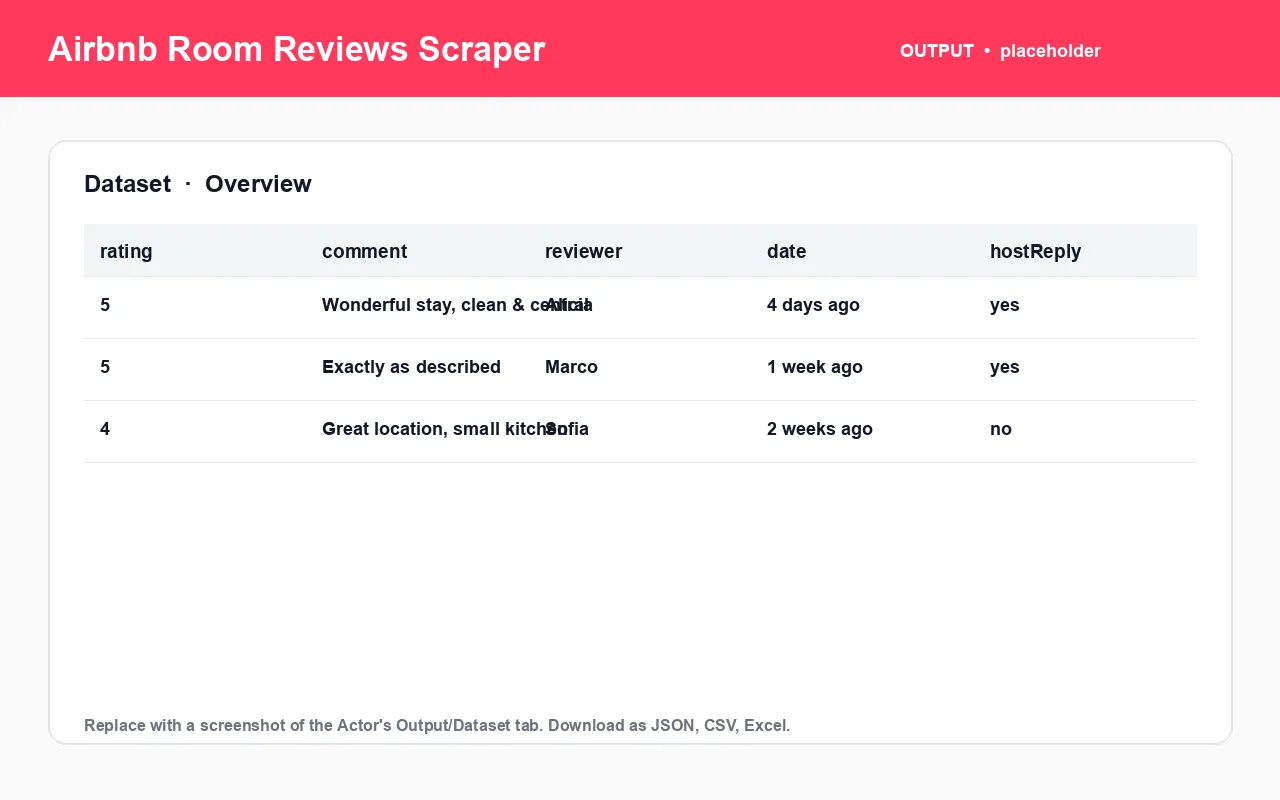The width and height of the screenshot is (1280, 800).
Task: Click the date '4 days ago'
Action: pyautogui.click(x=813, y=305)
